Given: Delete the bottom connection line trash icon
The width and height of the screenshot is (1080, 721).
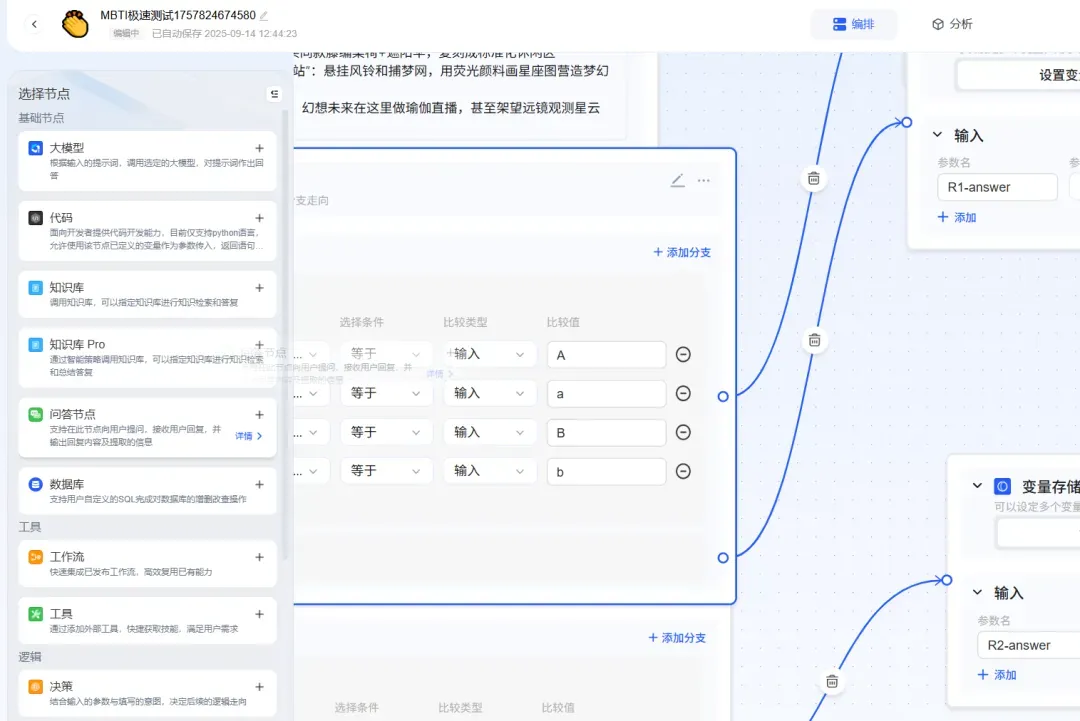Looking at the screenshot, I should pos(832,682).
